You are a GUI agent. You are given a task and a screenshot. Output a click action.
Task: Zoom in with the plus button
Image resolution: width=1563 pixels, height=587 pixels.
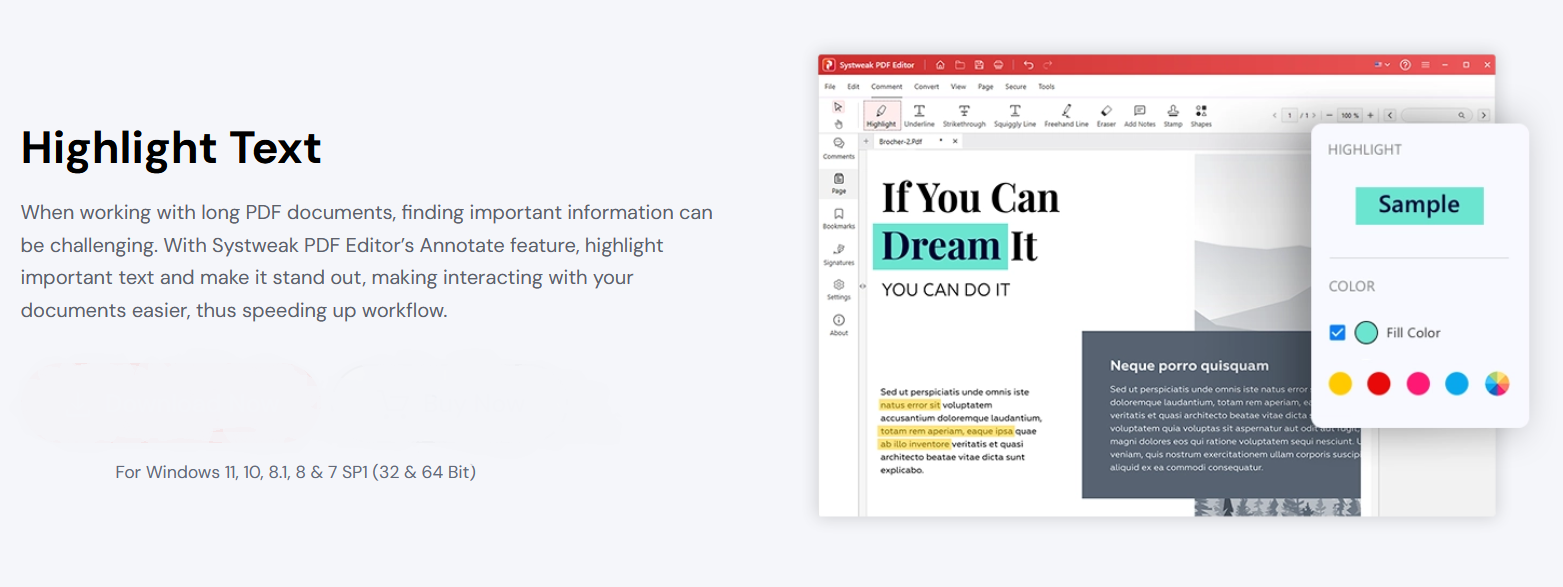(1370, 115)
